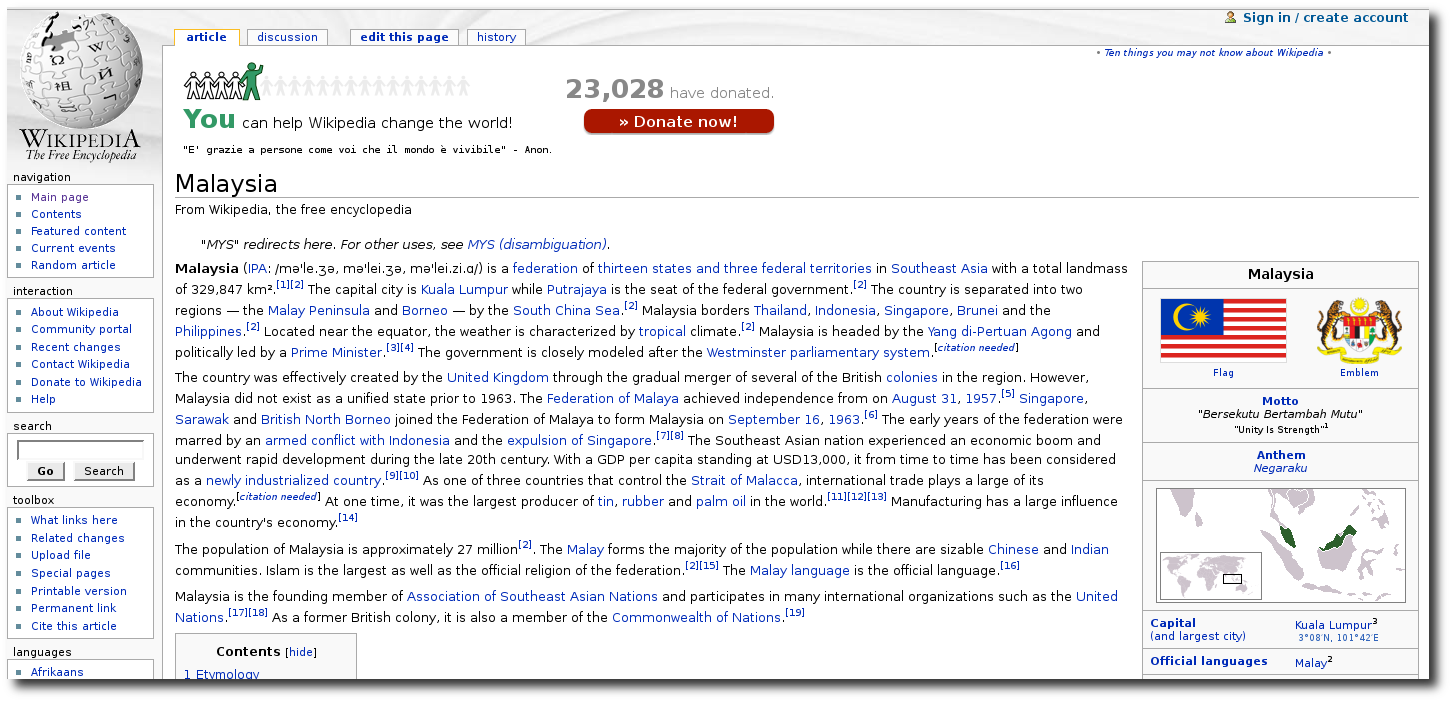The width and height of the screenshot is (1452, 702).
Task: Follow newly industrialized country link
Action: click(x=295, y=481)
